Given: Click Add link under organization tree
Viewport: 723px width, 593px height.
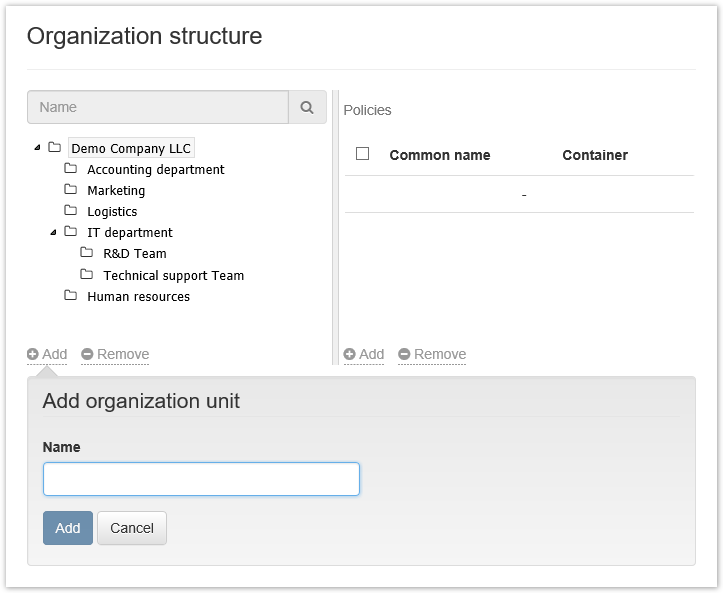Looking at the screenshot, I should 48,354.
